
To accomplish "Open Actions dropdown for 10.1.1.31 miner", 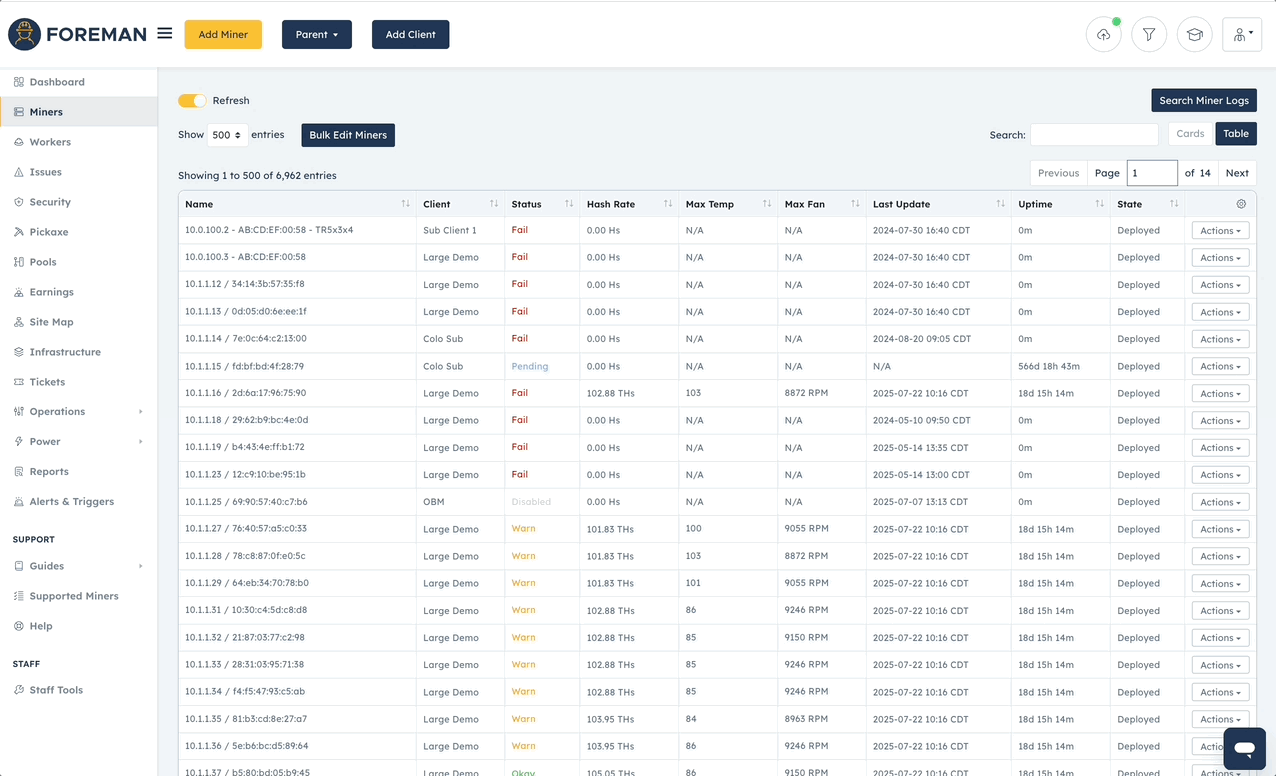I will tap(1221, 611).
